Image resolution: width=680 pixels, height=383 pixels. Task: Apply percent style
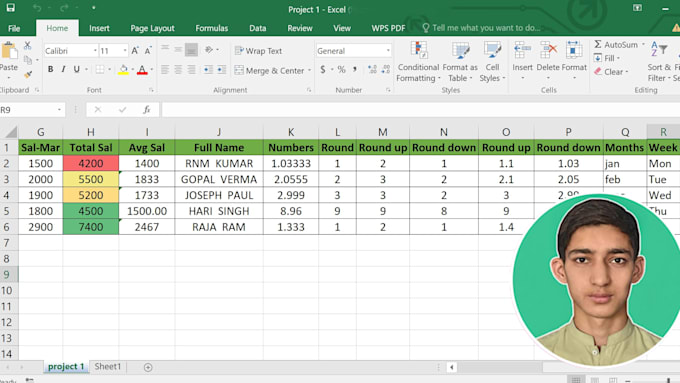341,69
